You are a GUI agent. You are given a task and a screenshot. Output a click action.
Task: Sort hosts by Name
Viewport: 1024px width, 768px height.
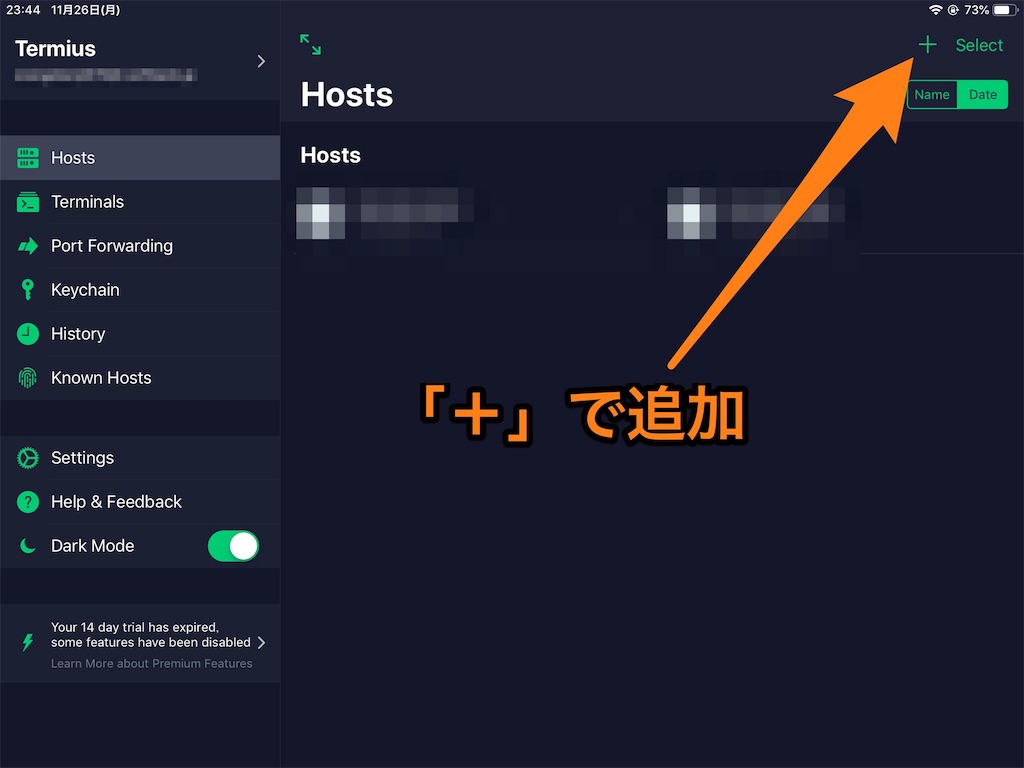932,95
